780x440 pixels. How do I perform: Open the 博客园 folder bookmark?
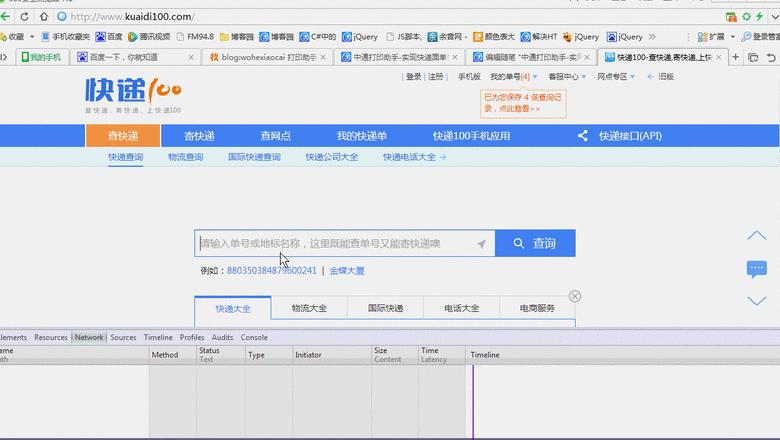coord(237,37)
